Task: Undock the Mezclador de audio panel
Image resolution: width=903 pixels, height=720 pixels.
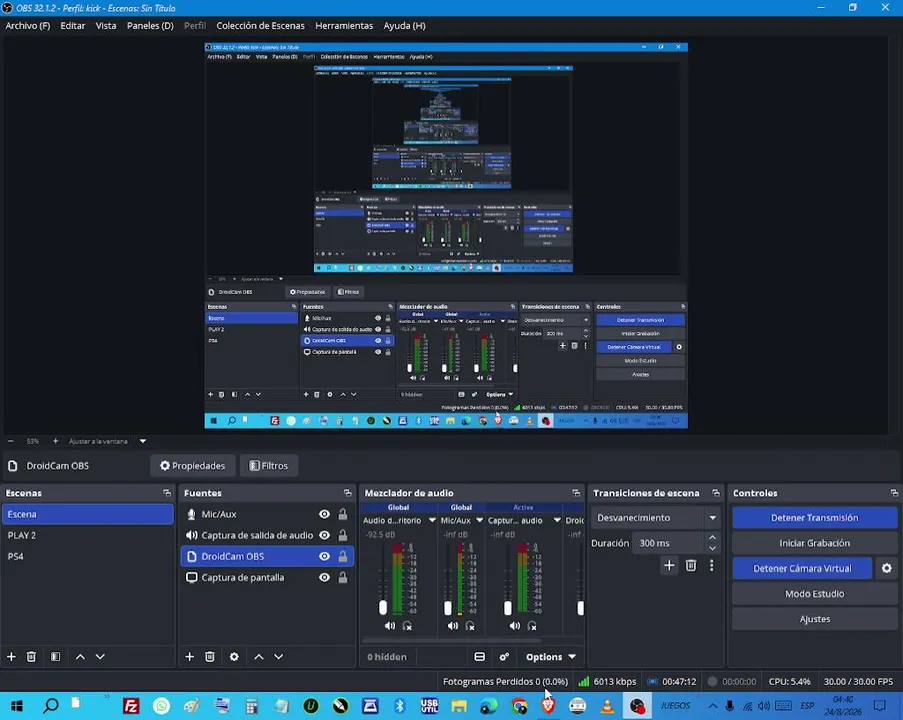Action: tap(576, 493)
